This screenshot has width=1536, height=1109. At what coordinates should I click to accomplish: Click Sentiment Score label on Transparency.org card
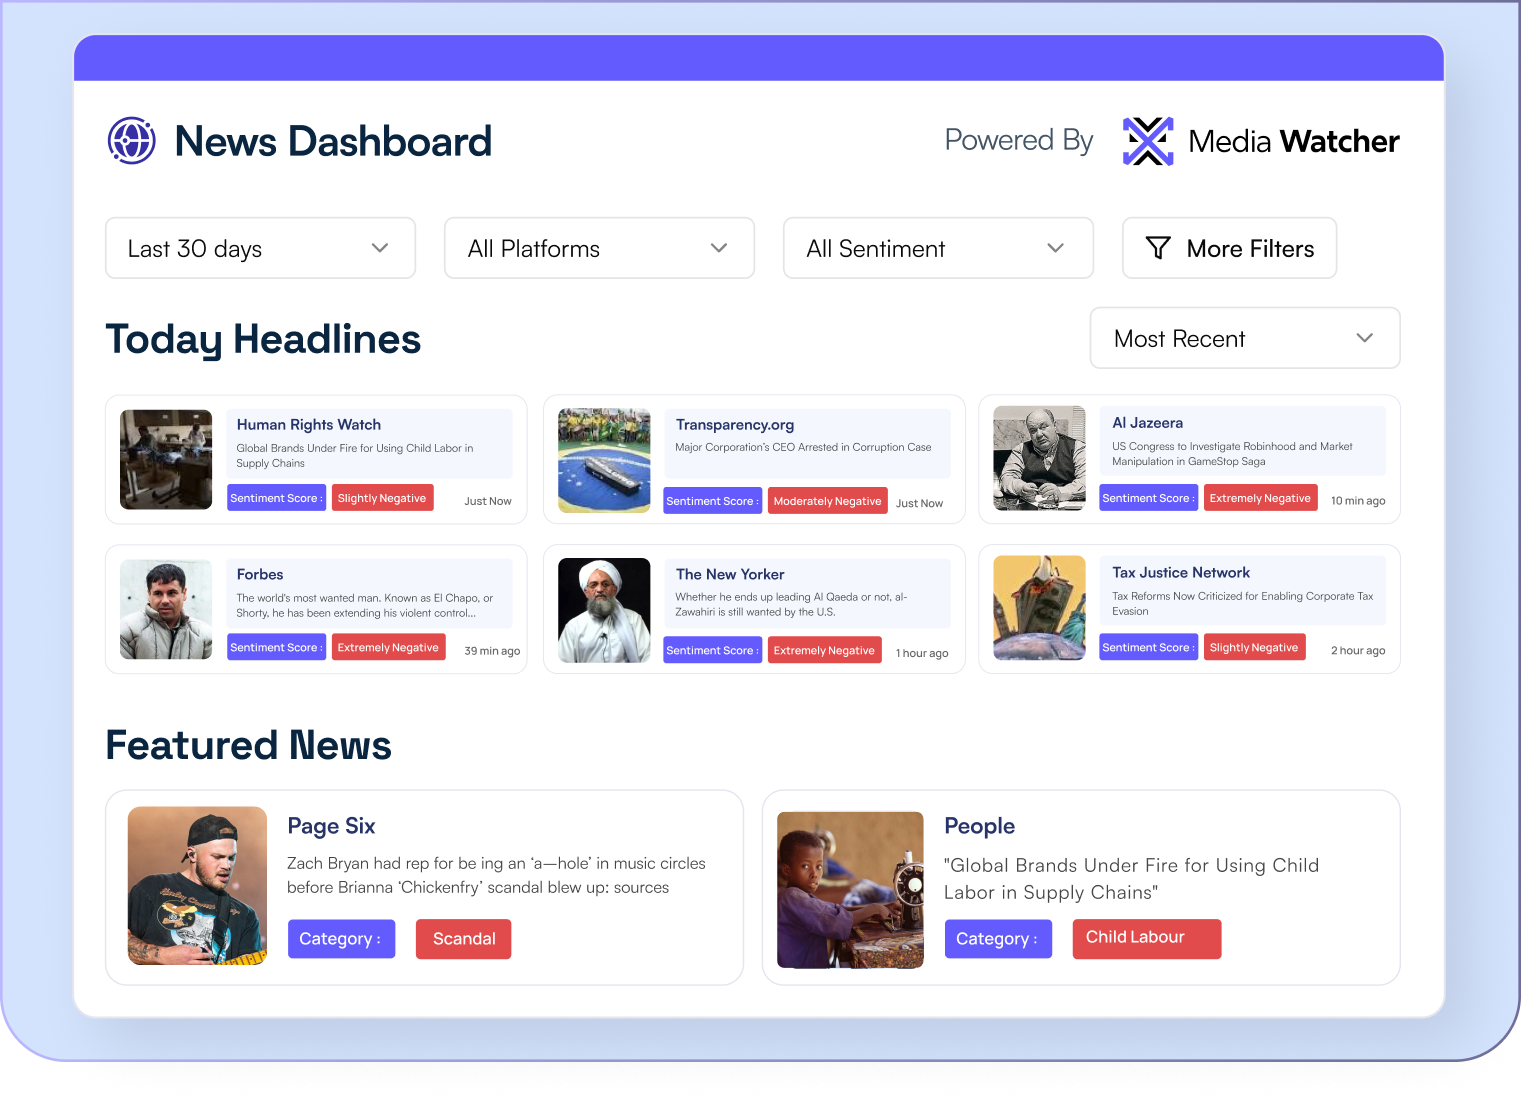coord(713,501)
